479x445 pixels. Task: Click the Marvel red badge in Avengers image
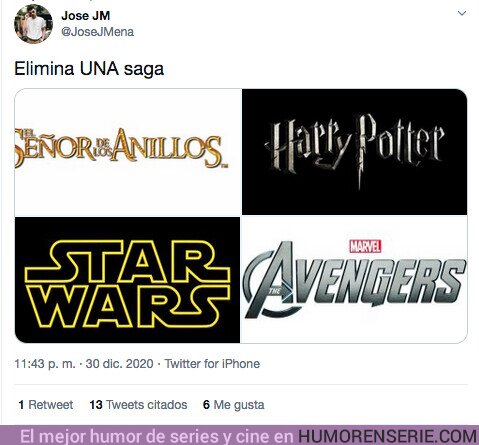(365, 246)
